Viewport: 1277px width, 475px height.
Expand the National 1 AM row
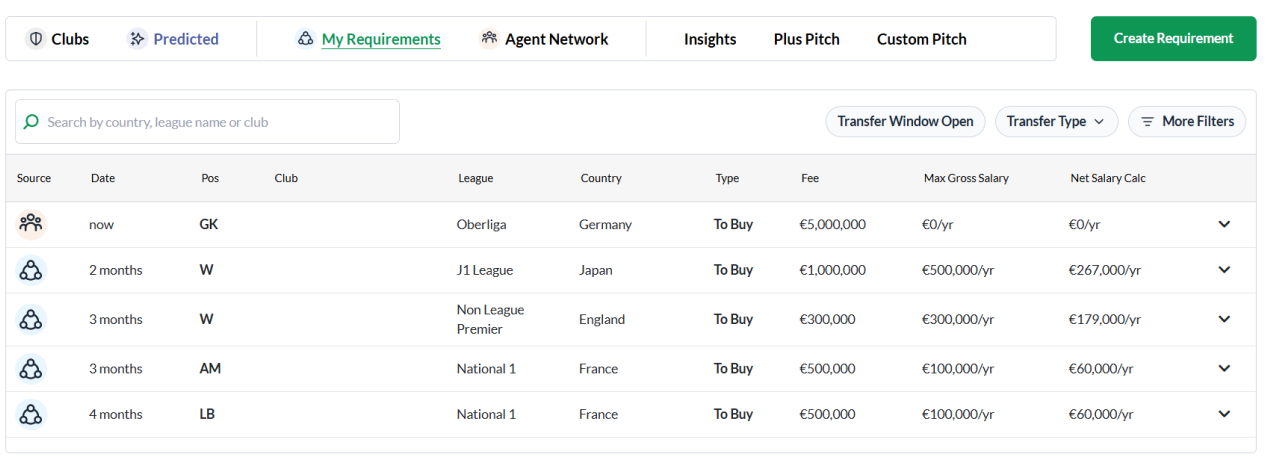click(1224, 368)
